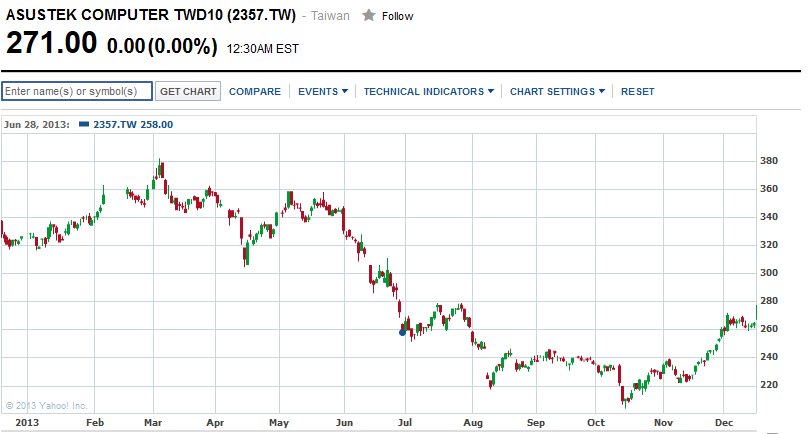Click the Feb label on time axis

tap(95, 423)
